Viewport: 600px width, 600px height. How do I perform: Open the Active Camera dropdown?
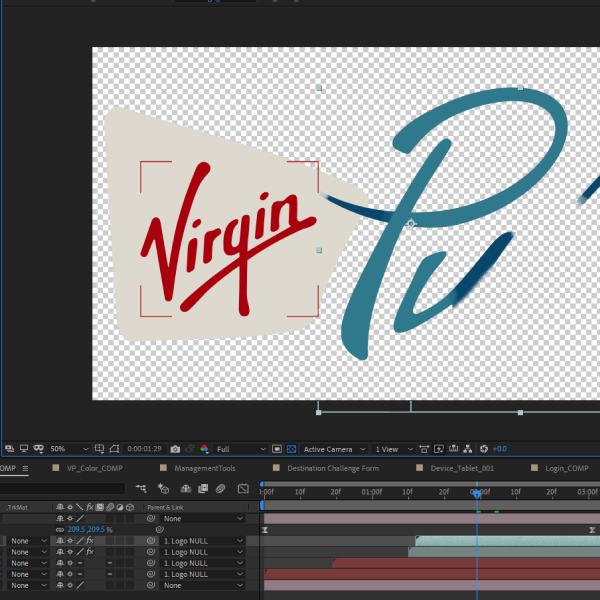(x=334, y=449)
